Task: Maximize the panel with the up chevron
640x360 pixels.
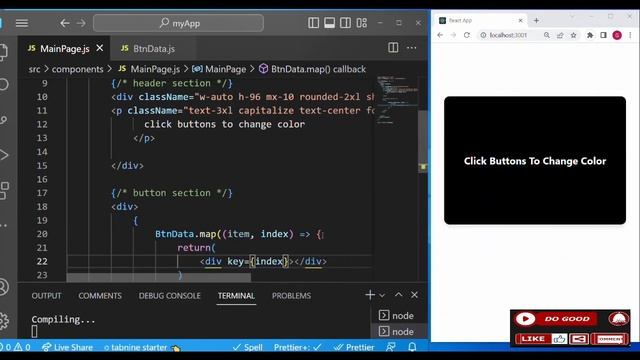Action: coord(398,295)
